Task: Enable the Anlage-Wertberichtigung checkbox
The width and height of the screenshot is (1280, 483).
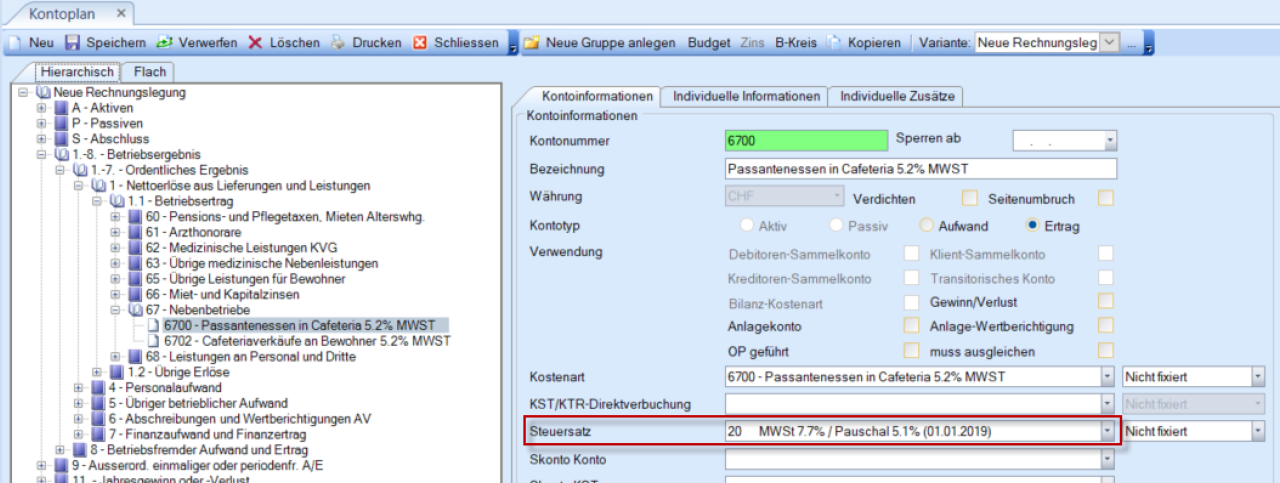Action: (x=1106, y=326)
